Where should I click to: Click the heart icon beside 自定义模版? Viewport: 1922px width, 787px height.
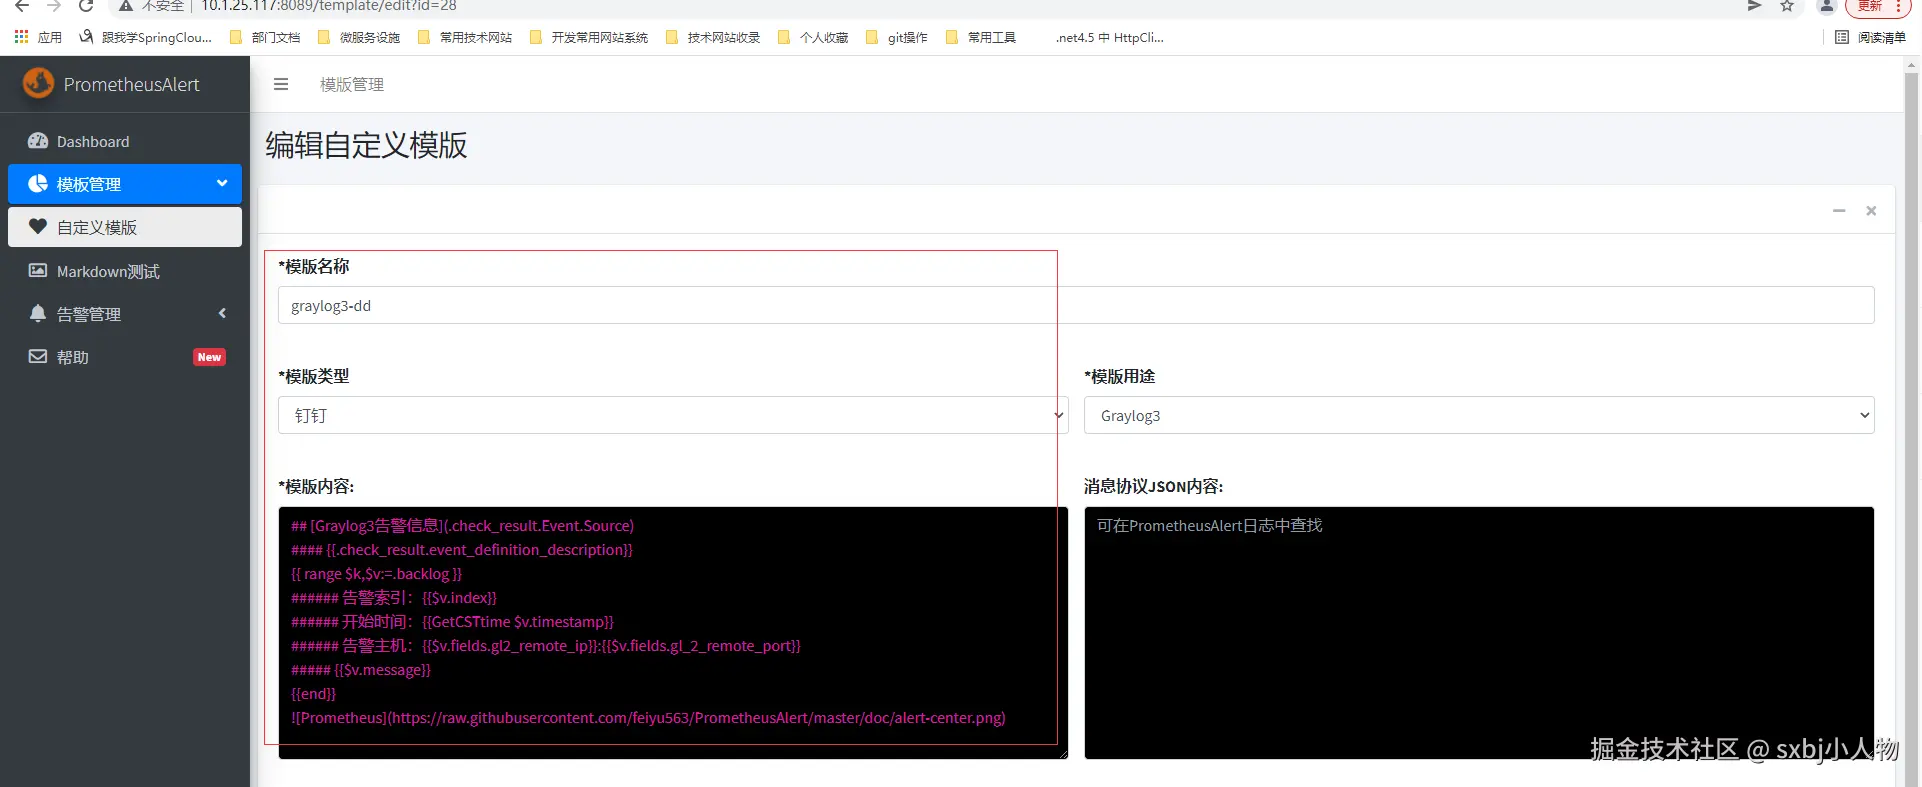pos(38,227)
